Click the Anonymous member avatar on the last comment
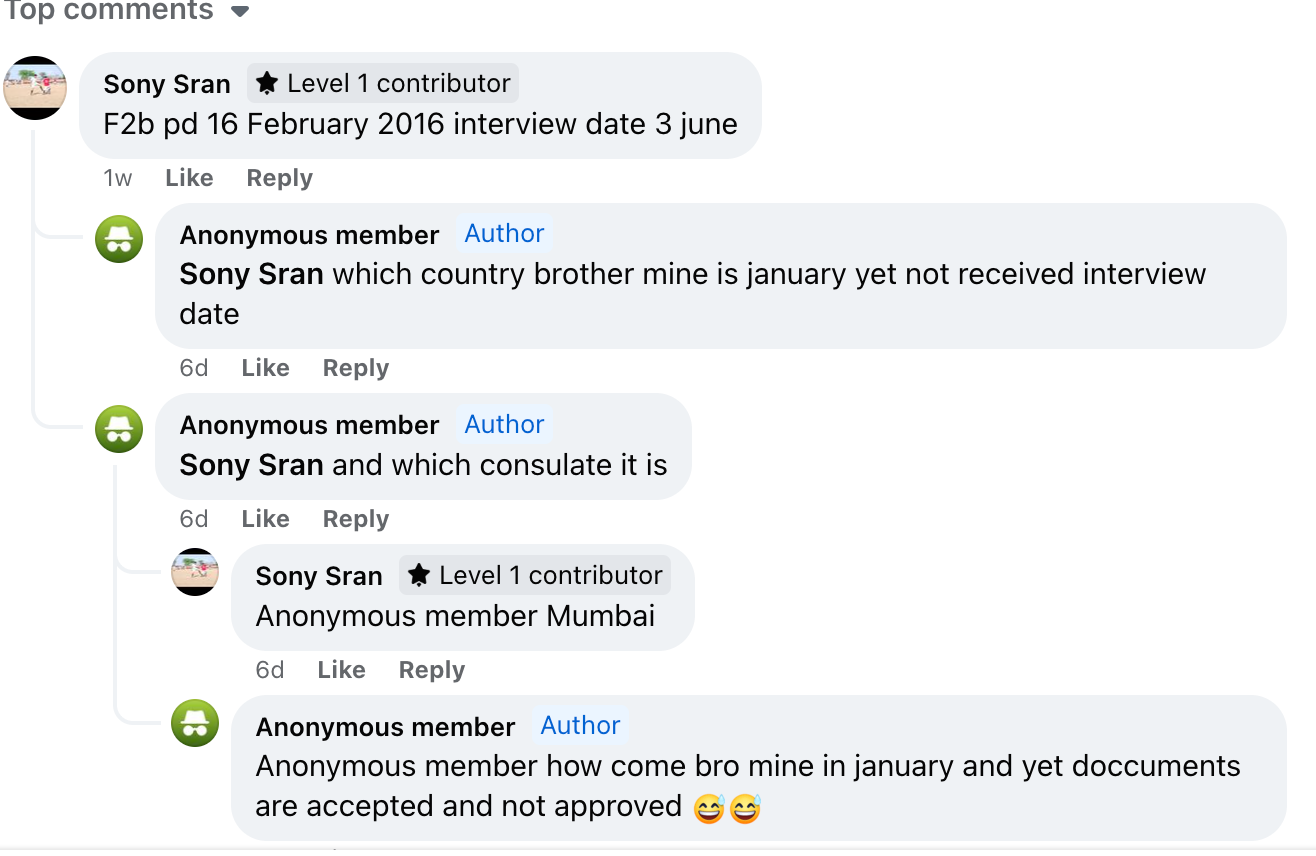This screenshot has height=856, width=1316. pos(195,723)
